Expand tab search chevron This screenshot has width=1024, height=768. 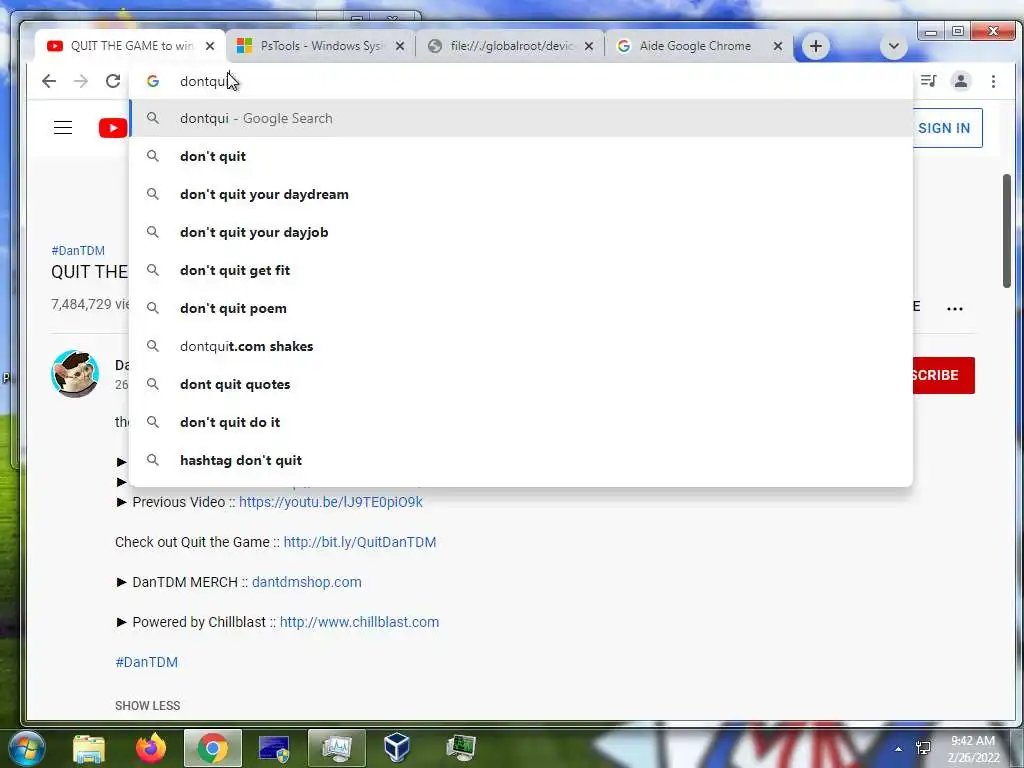[x=894, y=46]
